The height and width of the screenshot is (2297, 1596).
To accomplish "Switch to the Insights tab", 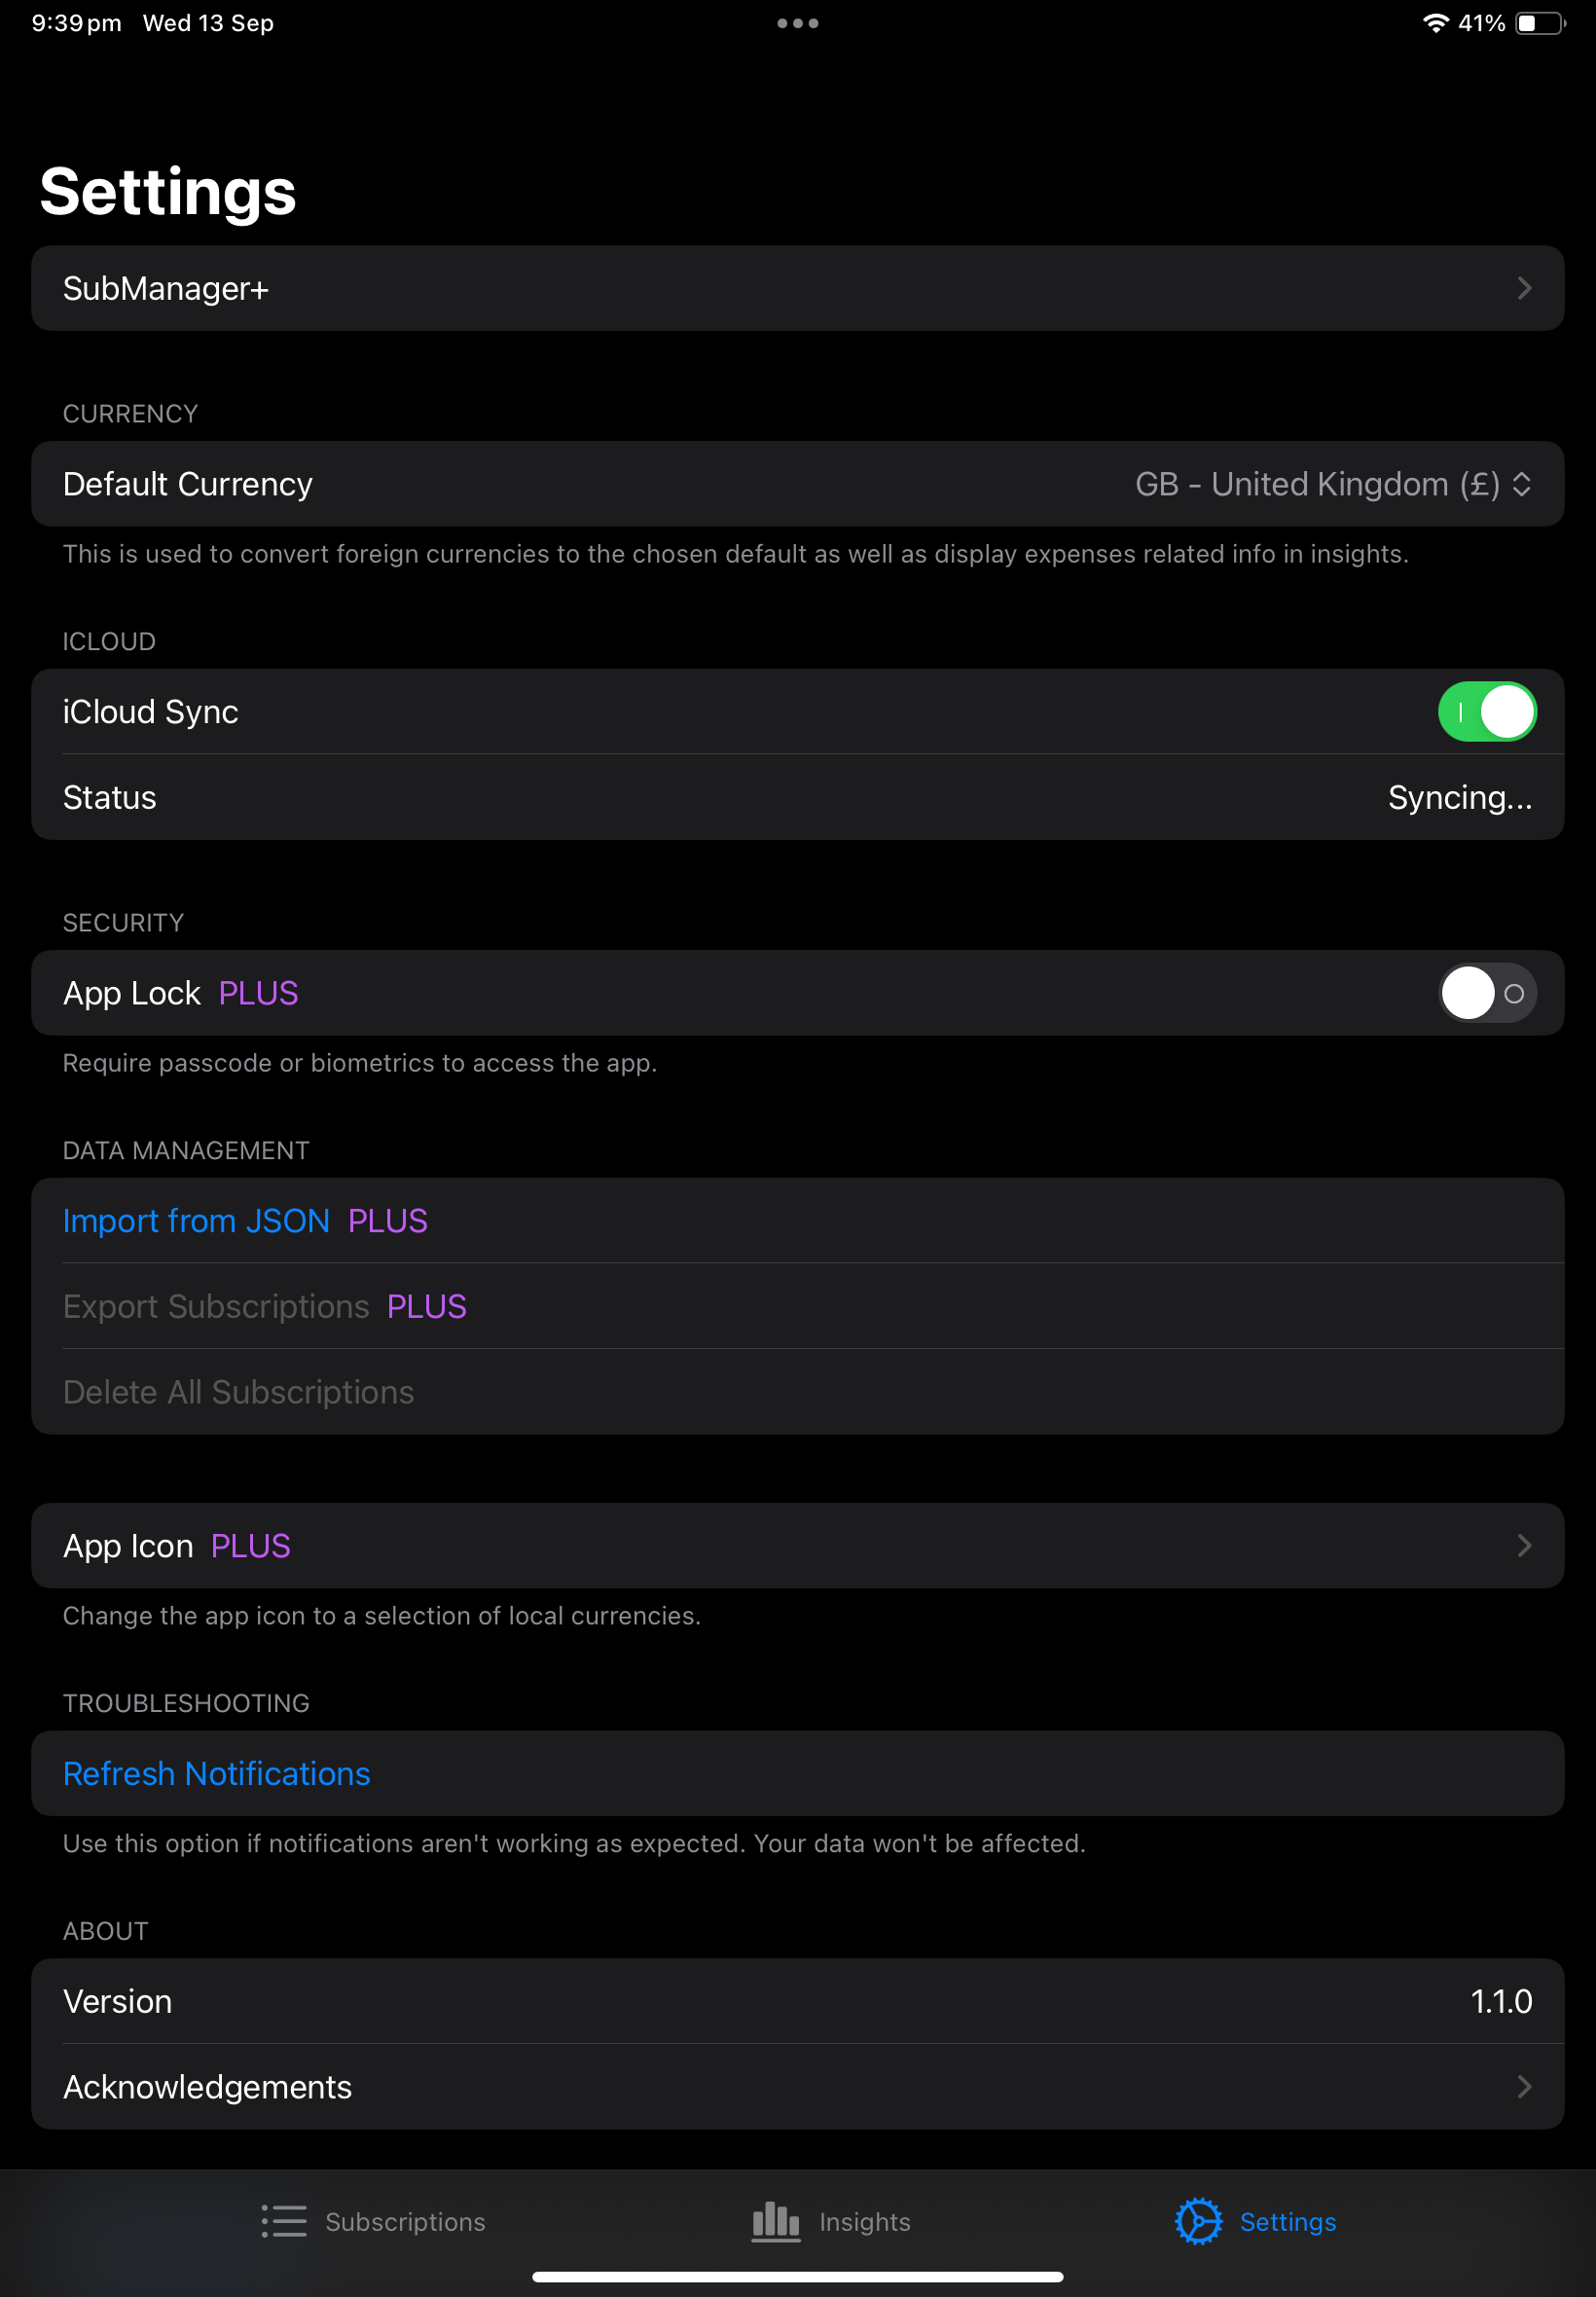I will tap(864, 2222).
